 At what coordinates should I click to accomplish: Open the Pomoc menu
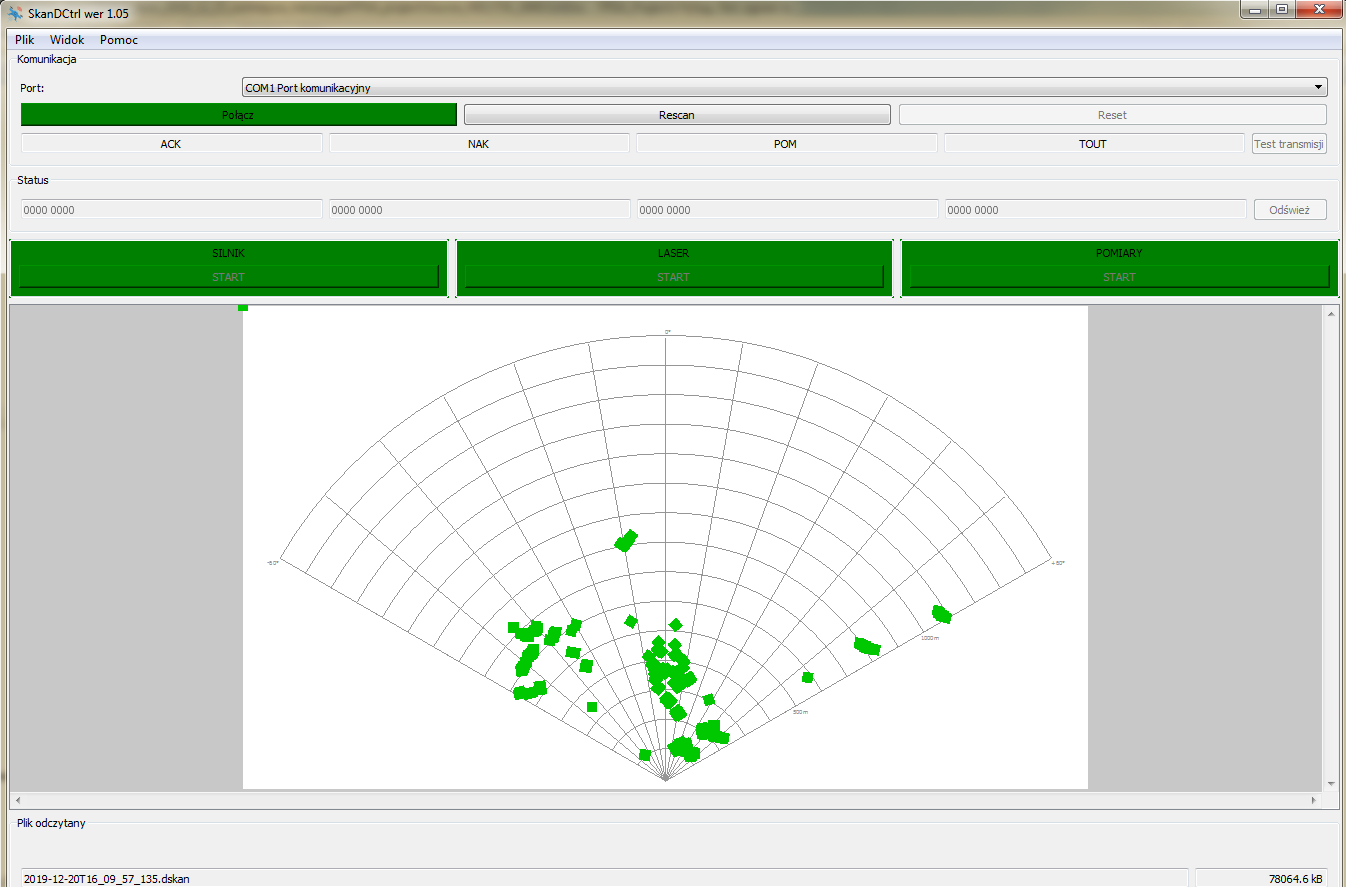point(119,40)
